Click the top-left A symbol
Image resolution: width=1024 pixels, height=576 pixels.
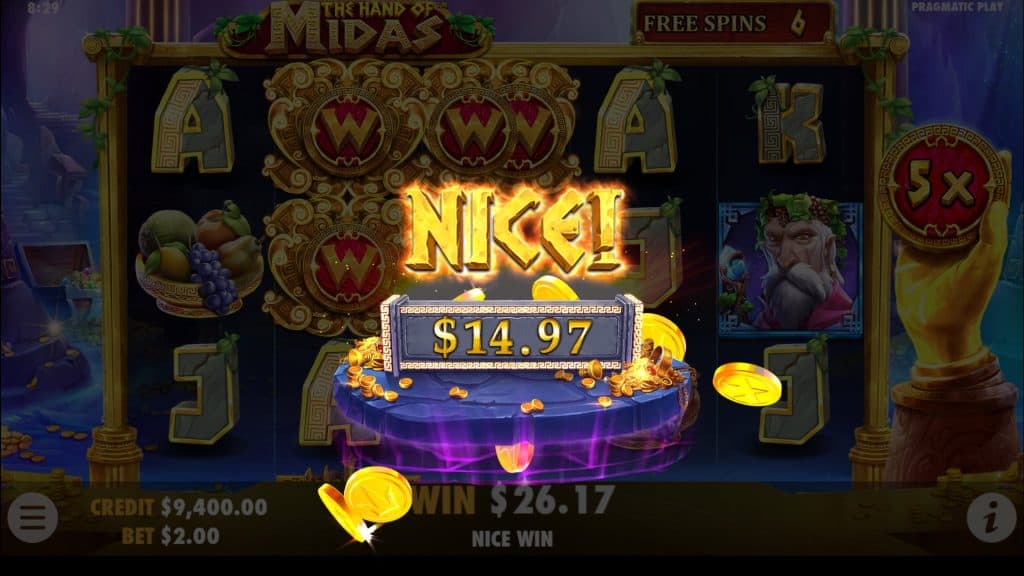[x=193, y=120]
